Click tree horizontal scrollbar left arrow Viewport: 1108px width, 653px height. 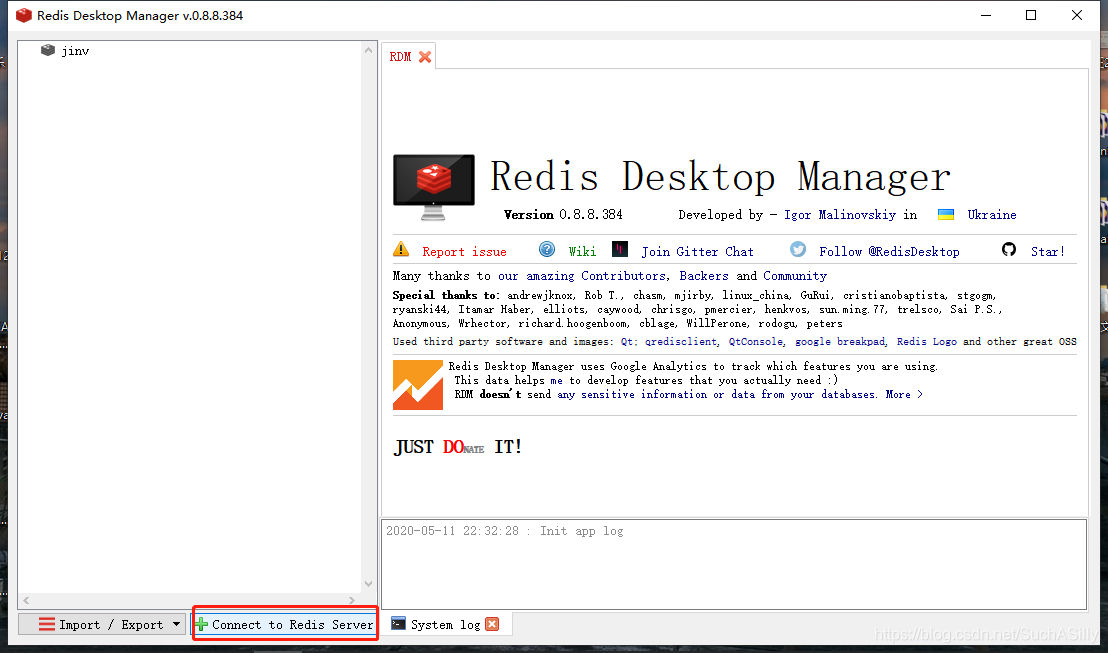point(26,601)
